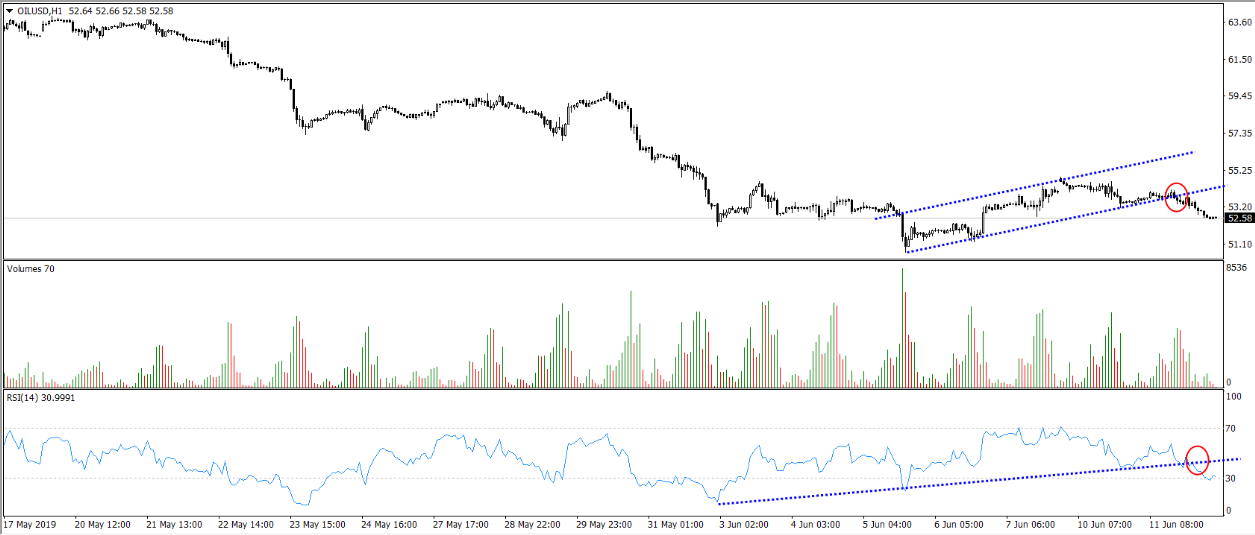The image size is (1255, 535).
Task: Click the 63.60 price scale label
Action: click(x=1239, y=22)
